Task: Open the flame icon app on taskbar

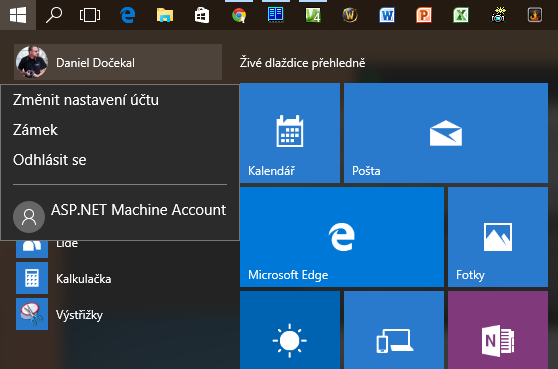Action: click(535, 15)
